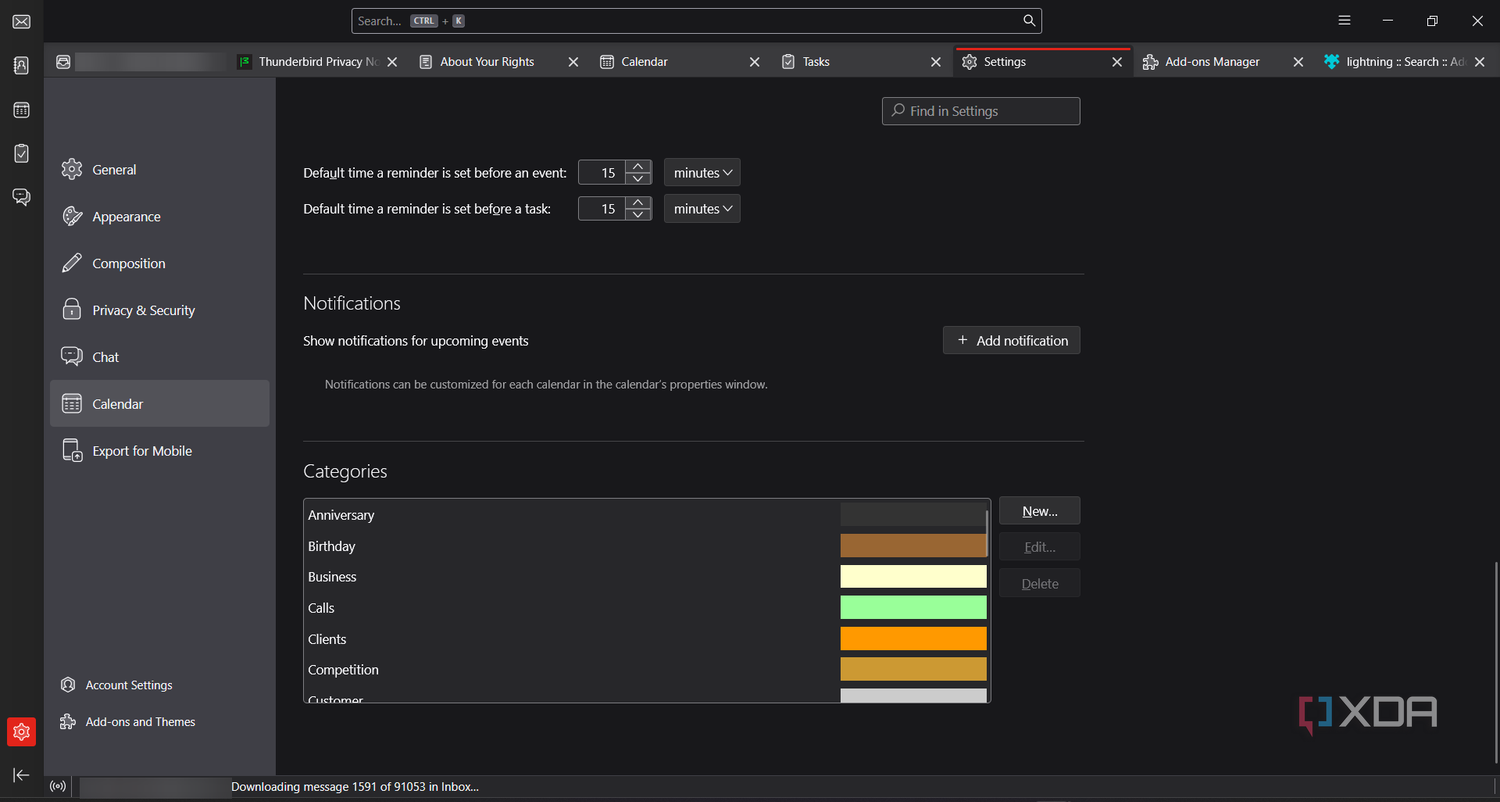This screenshot has width=1500, height=802.
Task: Close the Calendar tab
Action: tap(755, 62)
